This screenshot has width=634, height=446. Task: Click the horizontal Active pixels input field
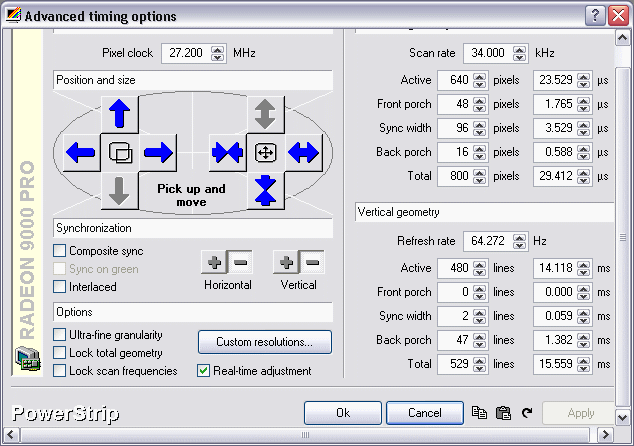[x=454, y=80]
